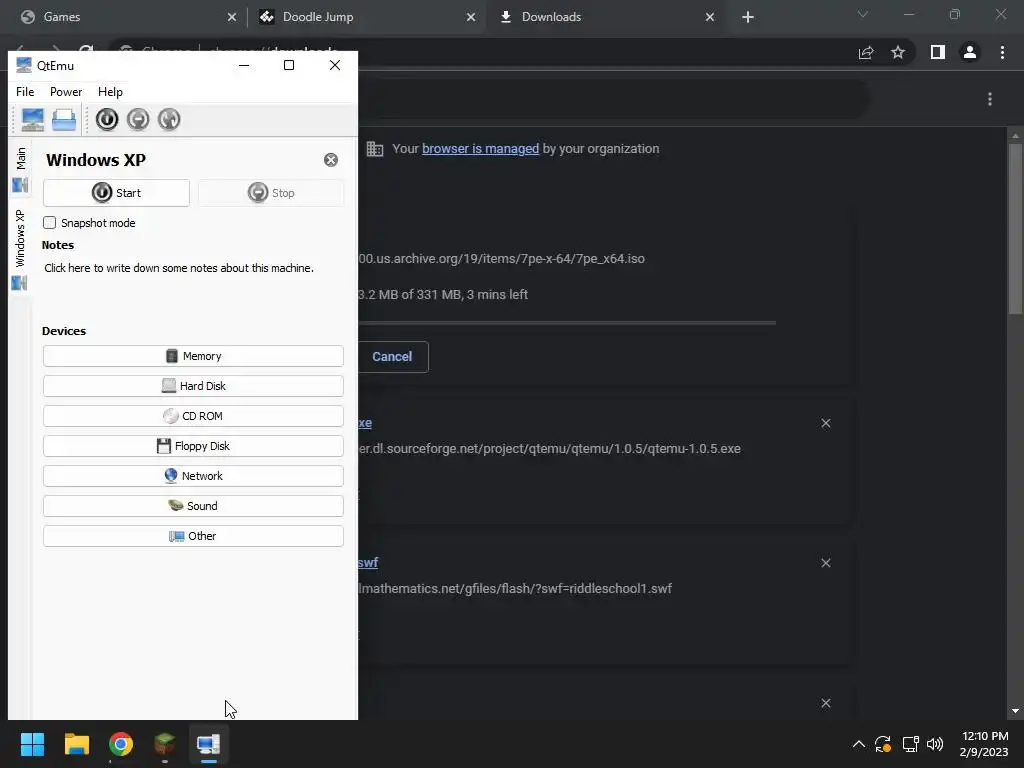The image size is (1024, 768).
Task: Open Minecraft from the taskbar
Action: 165,744
